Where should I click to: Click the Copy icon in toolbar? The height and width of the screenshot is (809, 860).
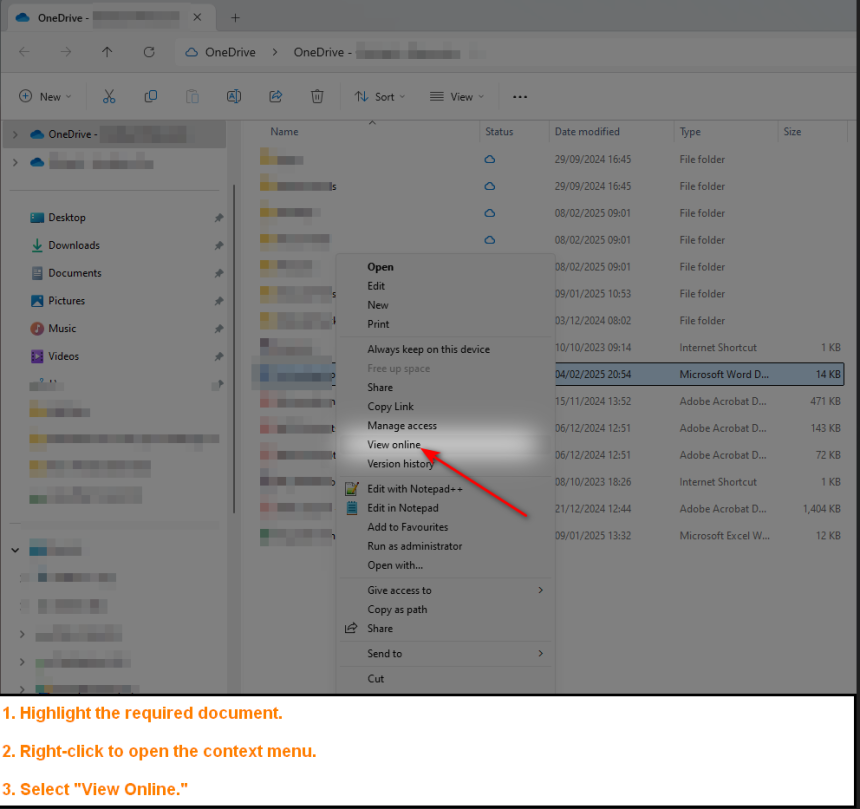click(151, 97)
